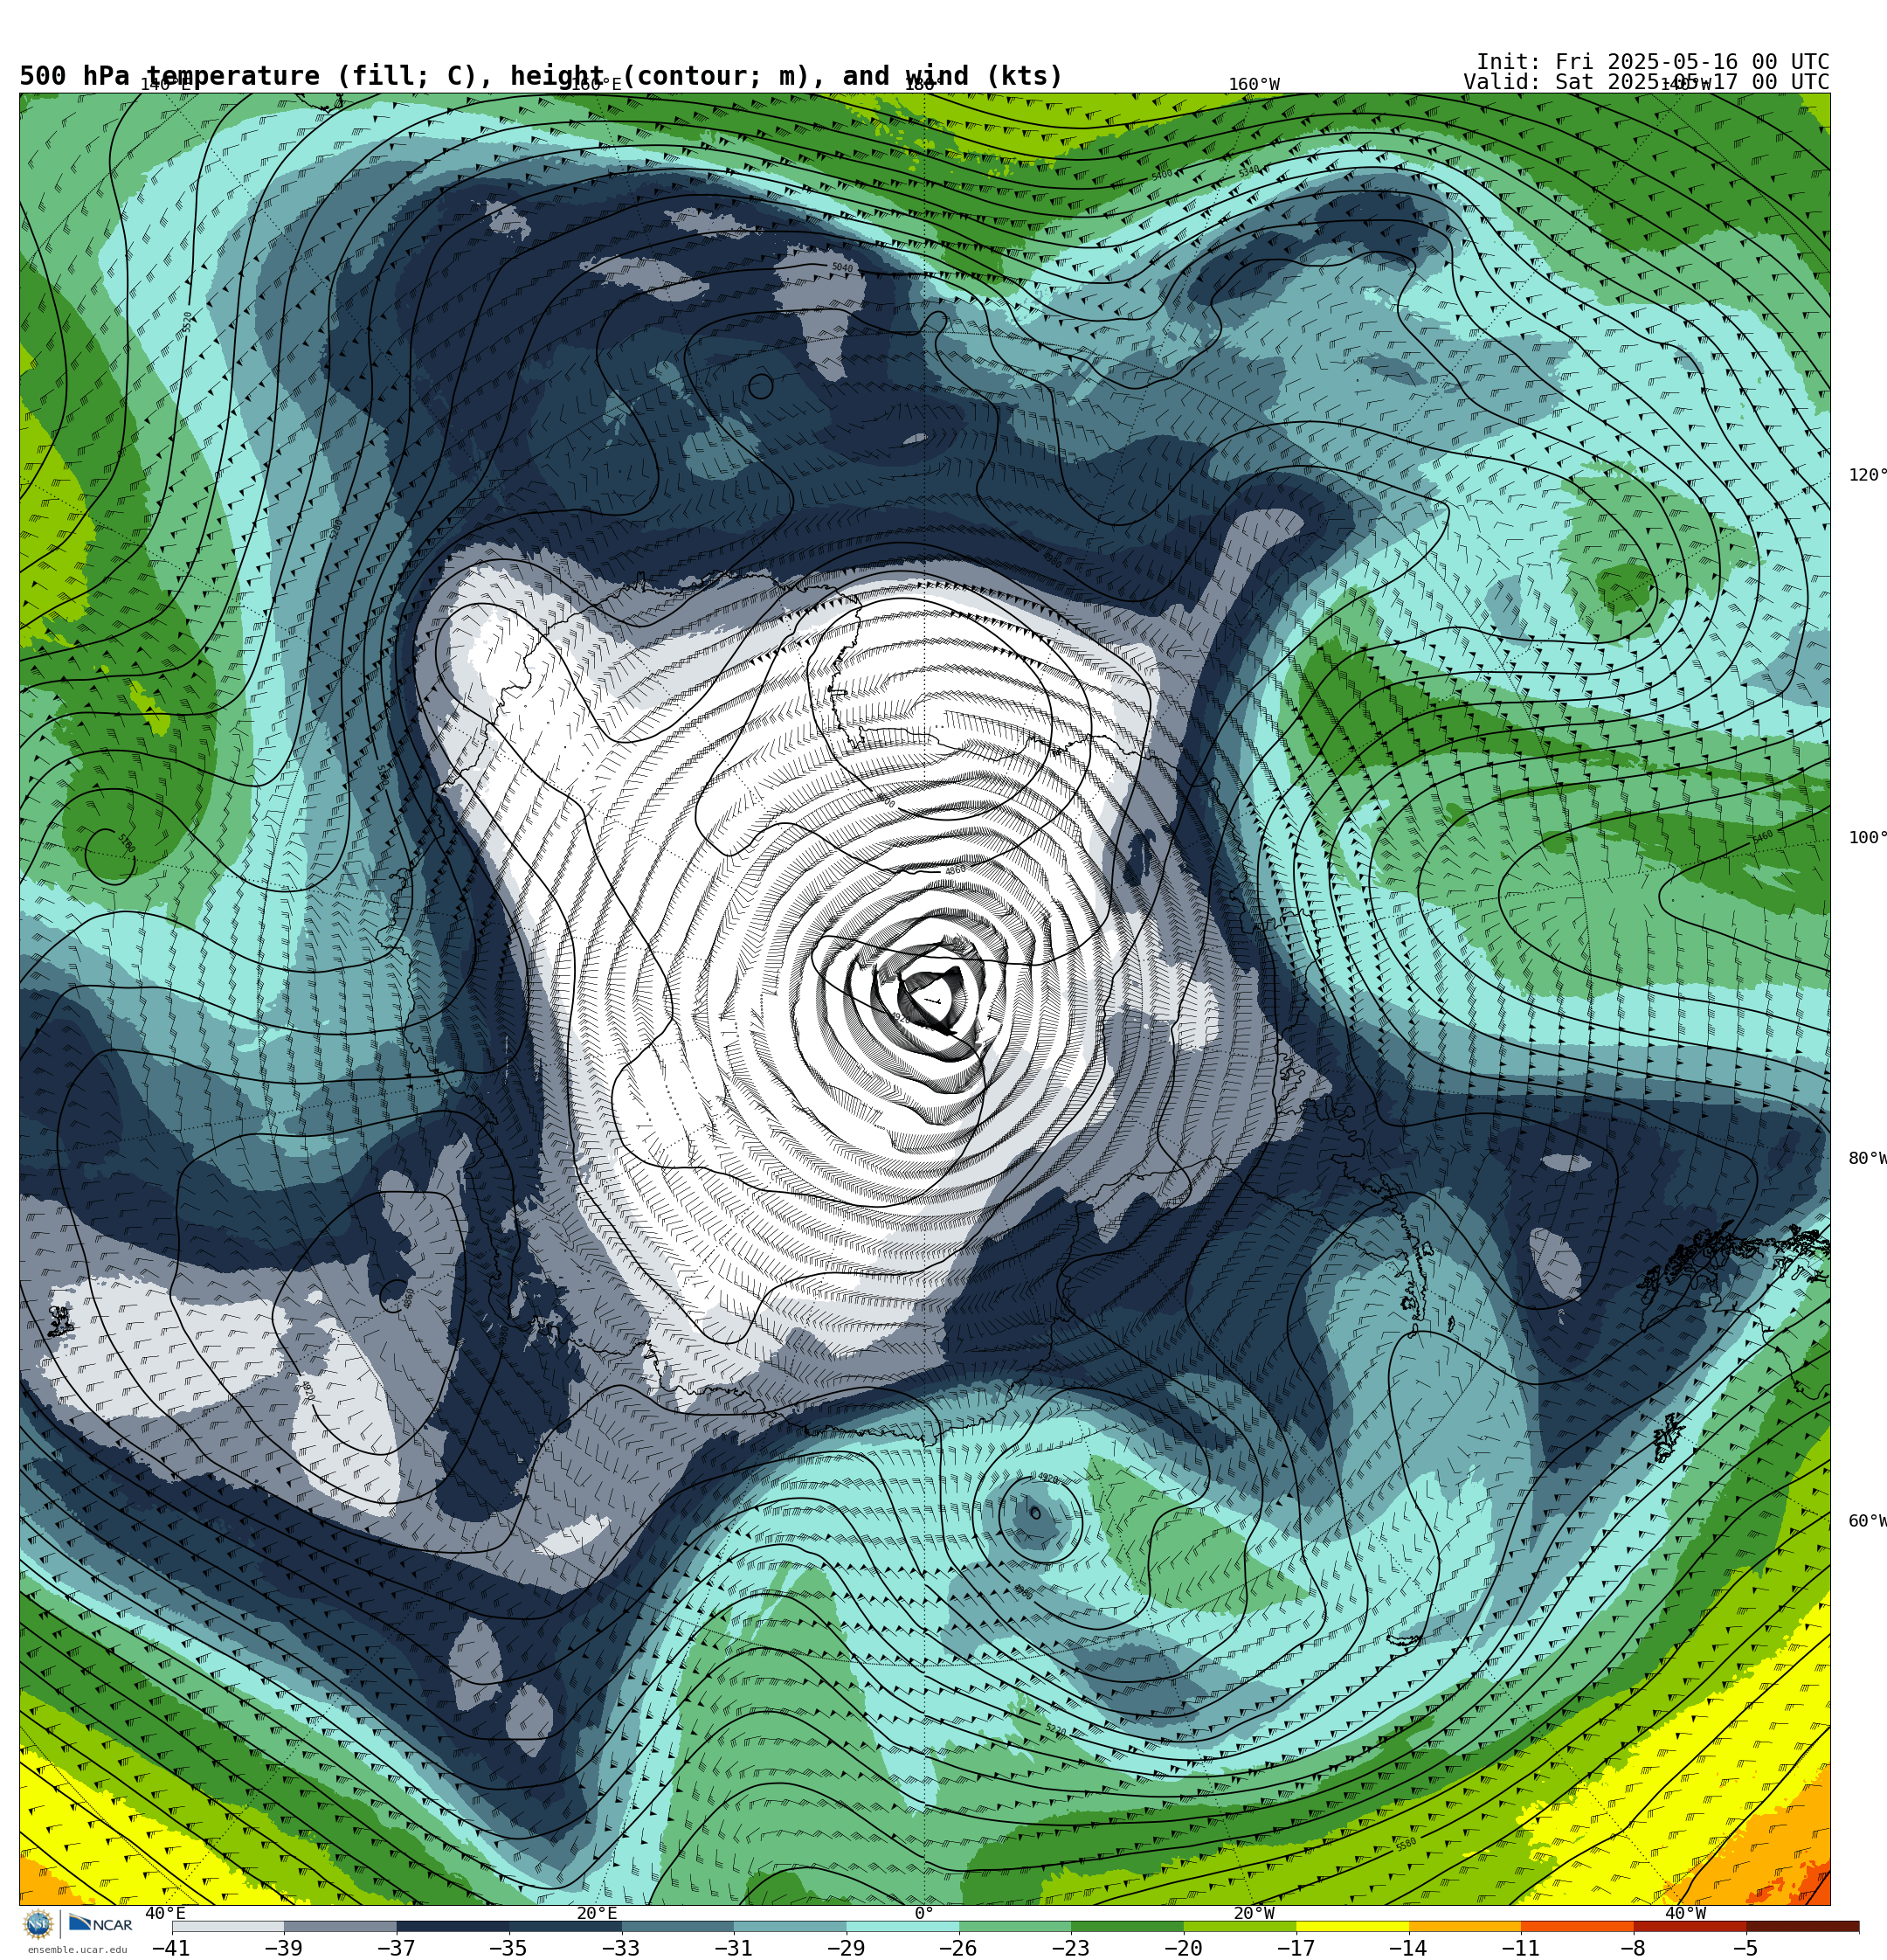Select the Init: Fri 2025-05-16 00 UTC text
1887x1960 pixels.
click(x=1653, y=62)
